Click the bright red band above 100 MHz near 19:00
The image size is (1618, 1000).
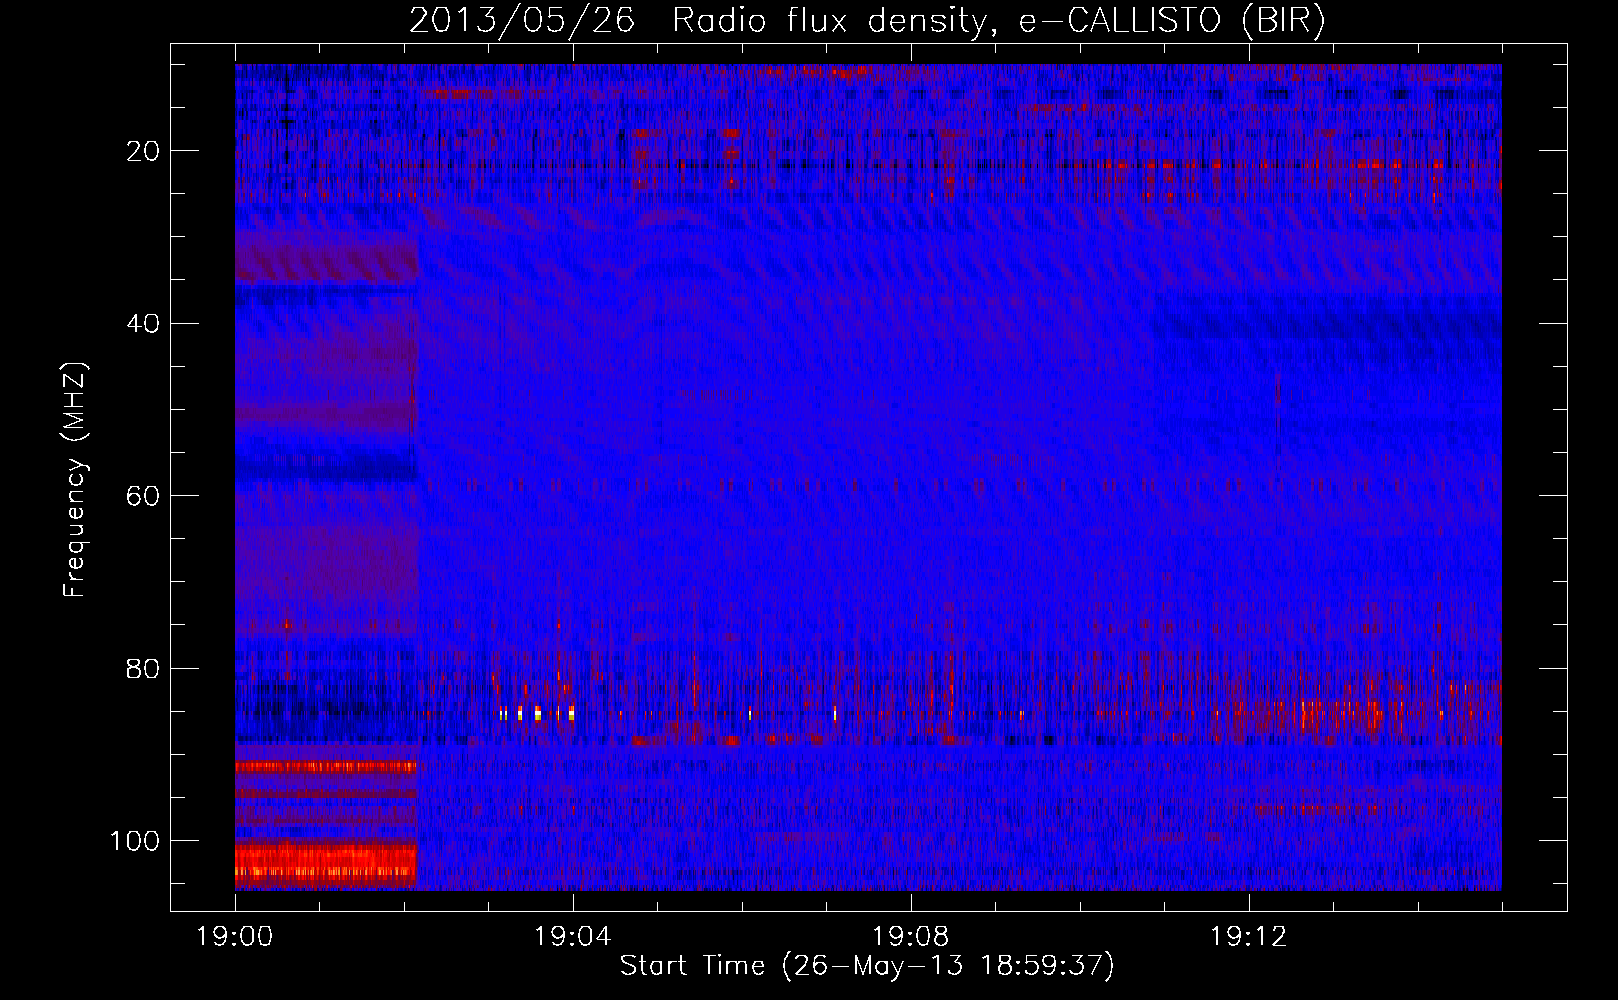tap(326, 863)
